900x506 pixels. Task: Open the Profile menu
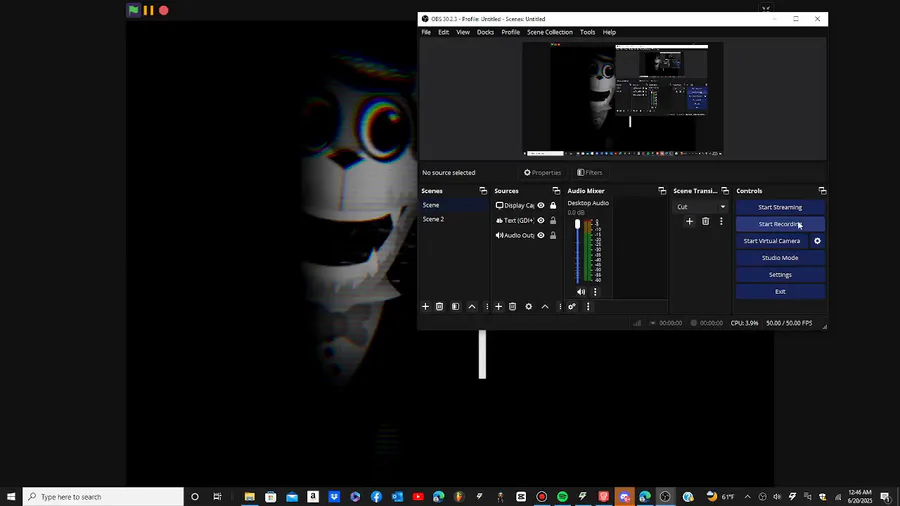pos(510,32)
